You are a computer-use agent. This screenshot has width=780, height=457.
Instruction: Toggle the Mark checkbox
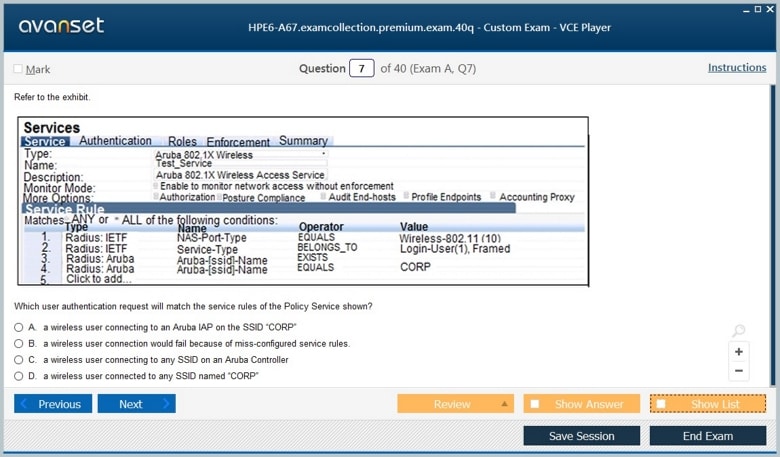tap(18, 69)
